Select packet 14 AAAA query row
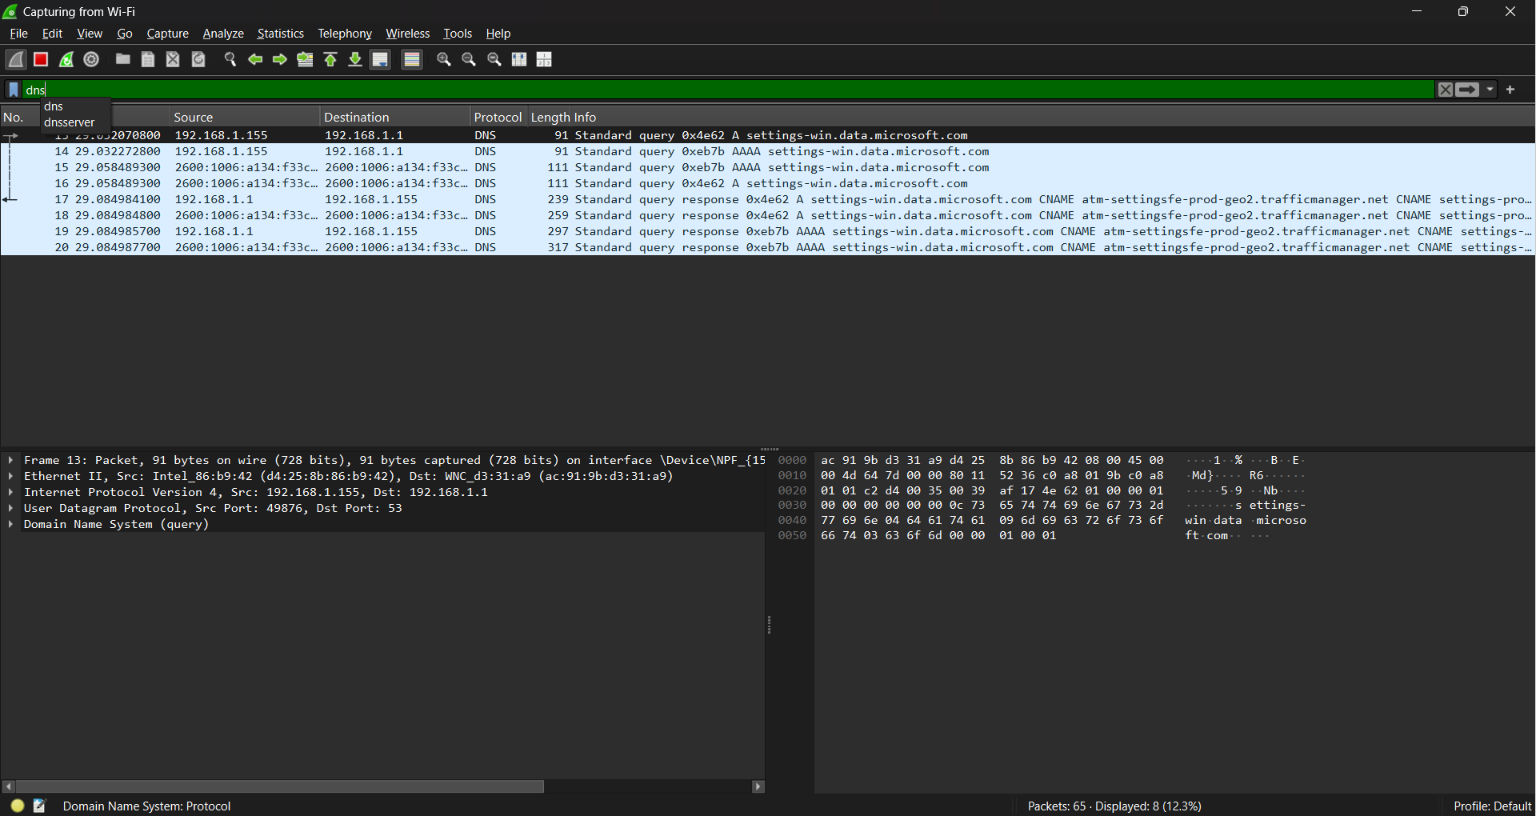Screen dimensions: 1536x816 (x=768, y=152)
